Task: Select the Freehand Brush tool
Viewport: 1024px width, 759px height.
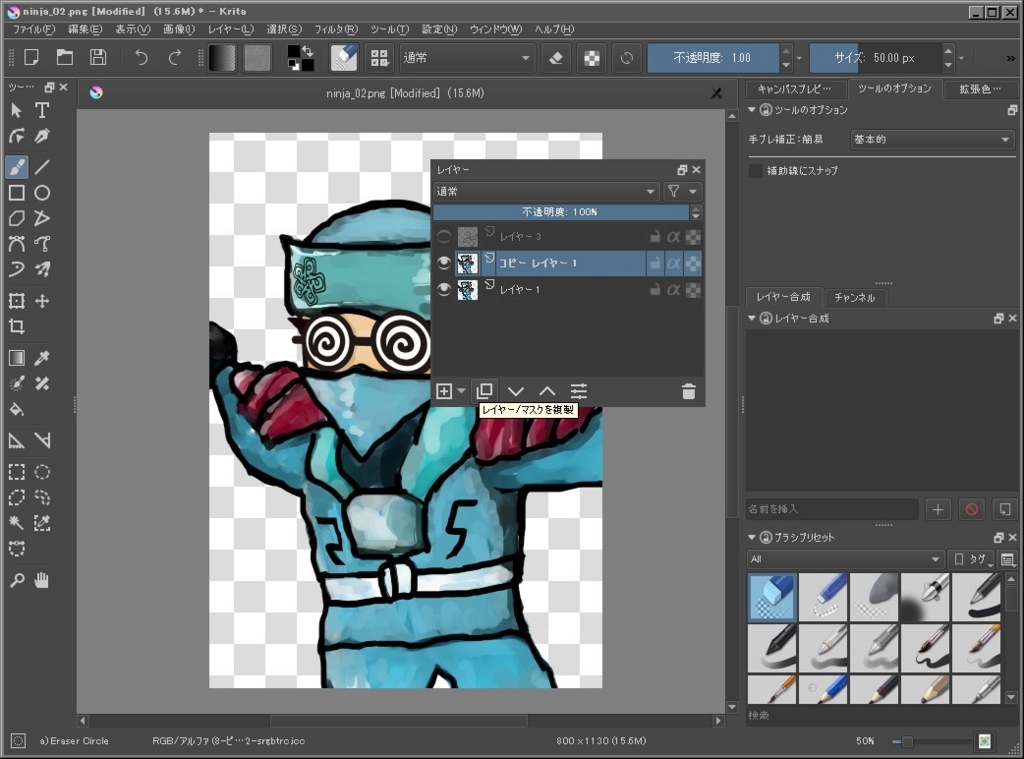Action: (x=16, y=167)
